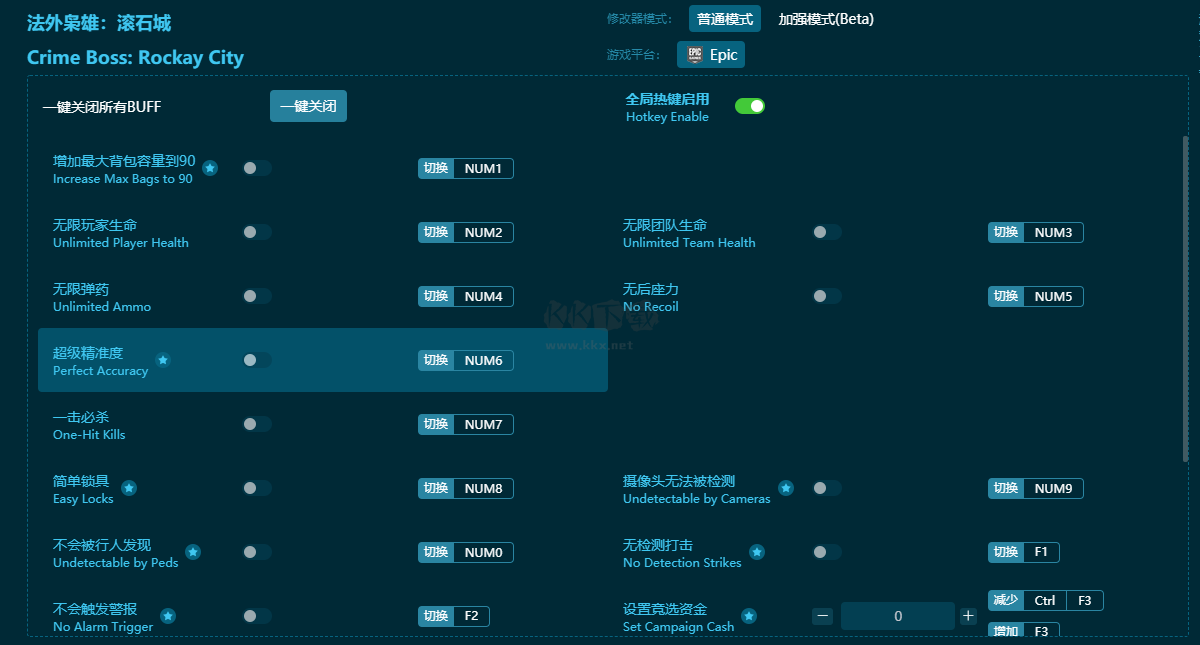Click the 修改器模式 label
Screen dimensions: 1200x645
[640, 19]
